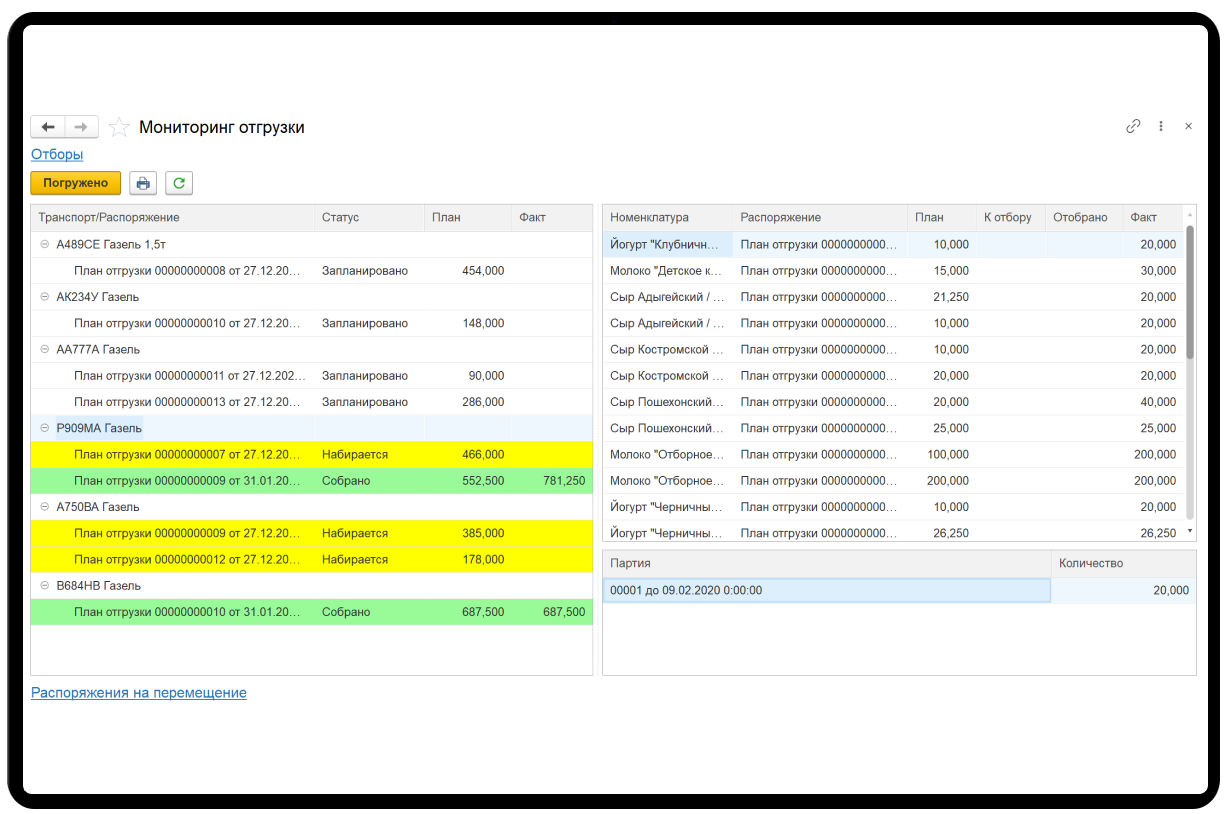Screen dimensions: 1228x814
Task: Collapse the Р909МА Газель group
Action: [x=44, y=428]
